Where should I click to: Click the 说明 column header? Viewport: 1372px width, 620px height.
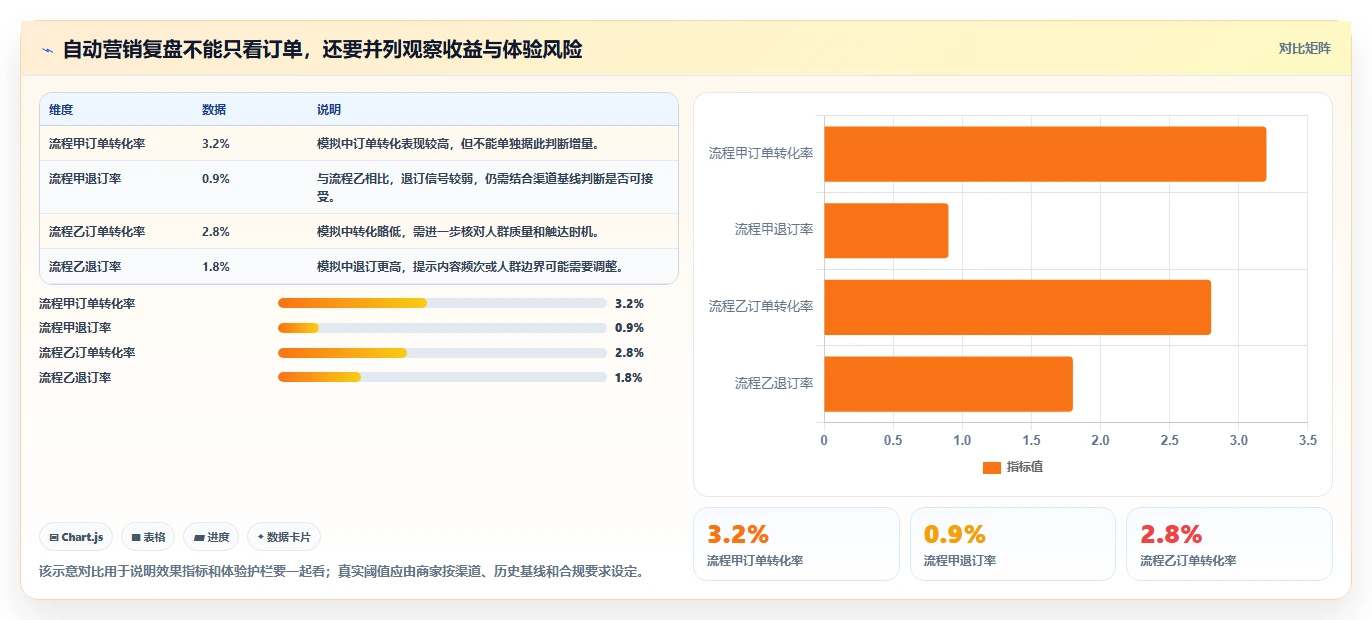(329, 110)
